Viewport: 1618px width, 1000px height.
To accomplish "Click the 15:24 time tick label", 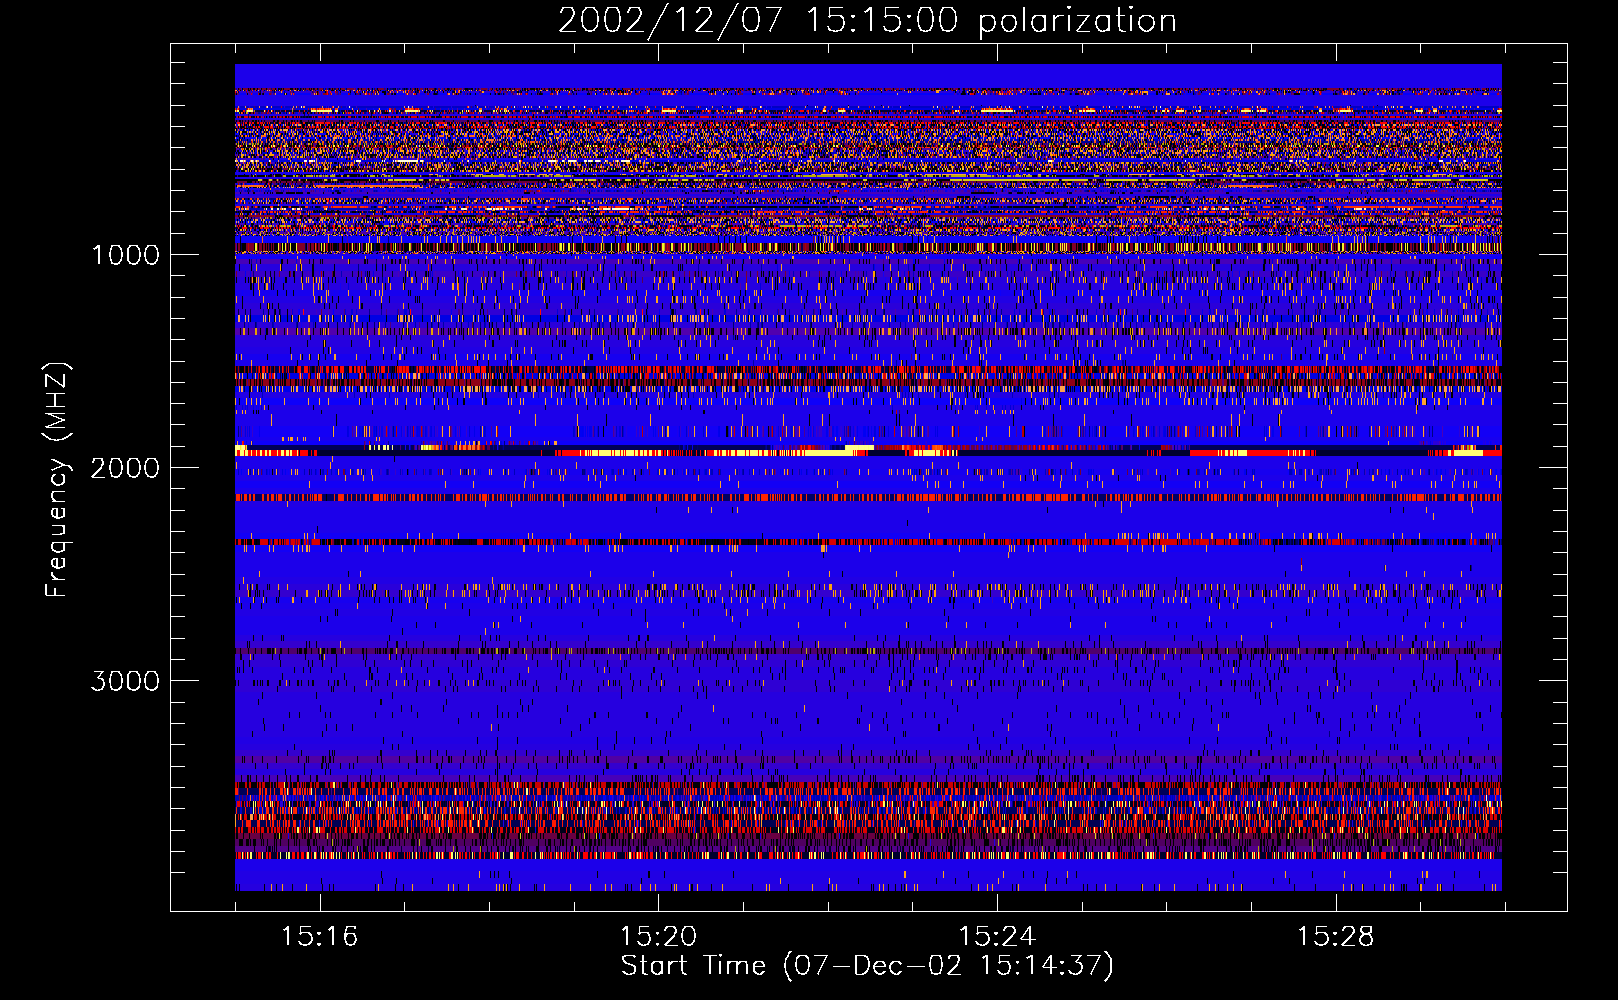I will pos(997,937).
